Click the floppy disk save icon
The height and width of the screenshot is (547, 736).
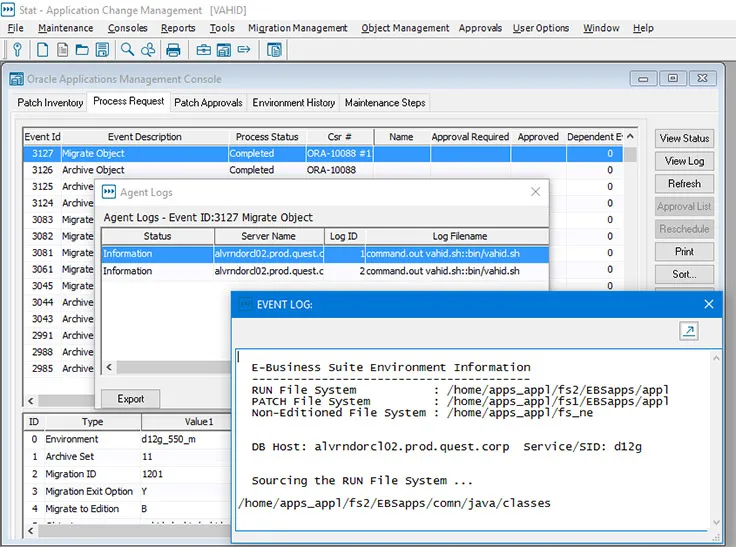[x=102, y=49]
